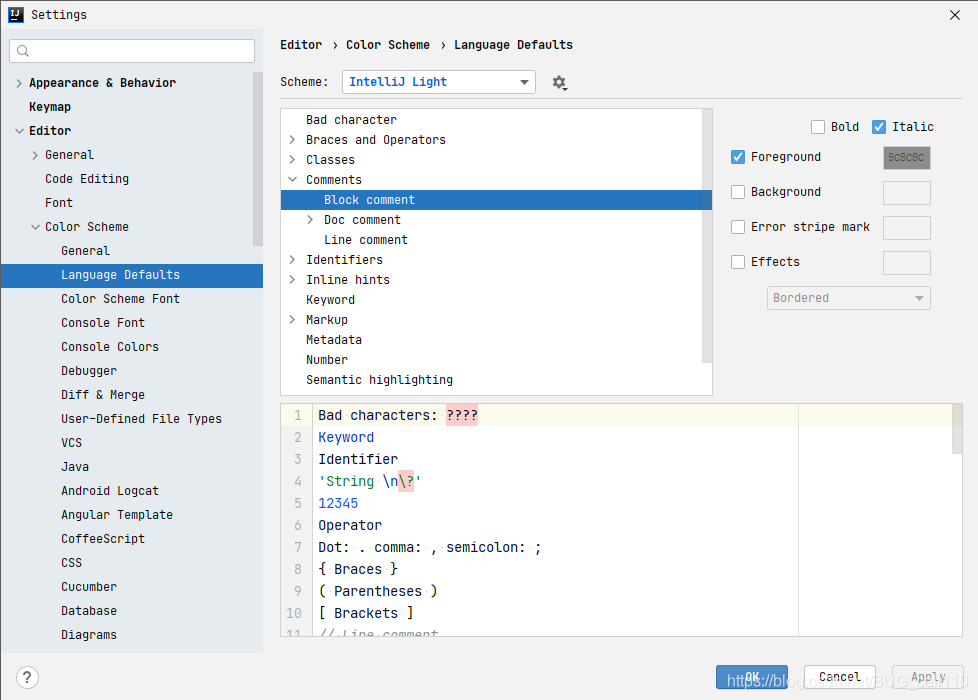Toggle the Error stripe mark checkbox
This screenshot has height=700, width=978.
pos(737,227)
